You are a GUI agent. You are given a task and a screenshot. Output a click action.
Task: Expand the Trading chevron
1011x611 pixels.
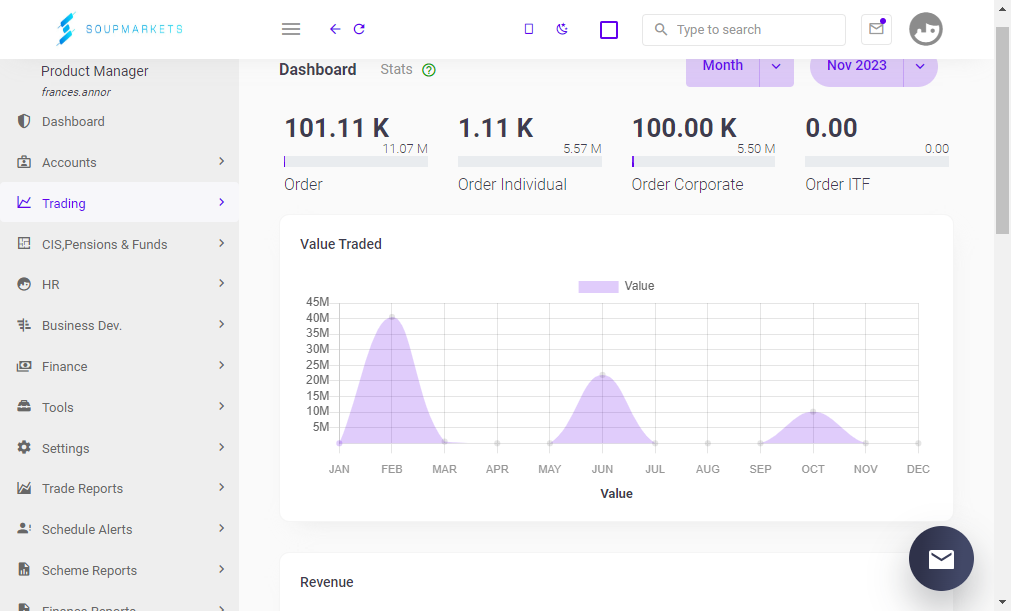tap(221, 202)
